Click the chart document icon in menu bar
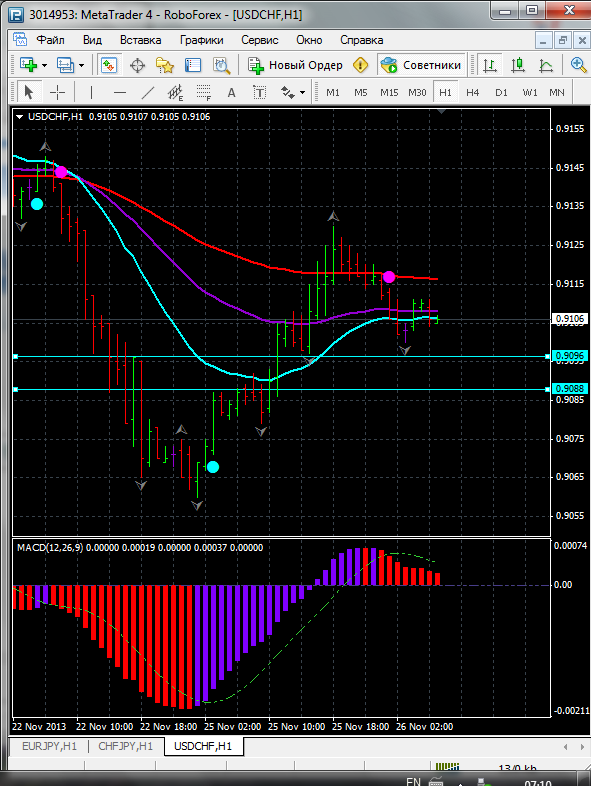 (20, 40)
